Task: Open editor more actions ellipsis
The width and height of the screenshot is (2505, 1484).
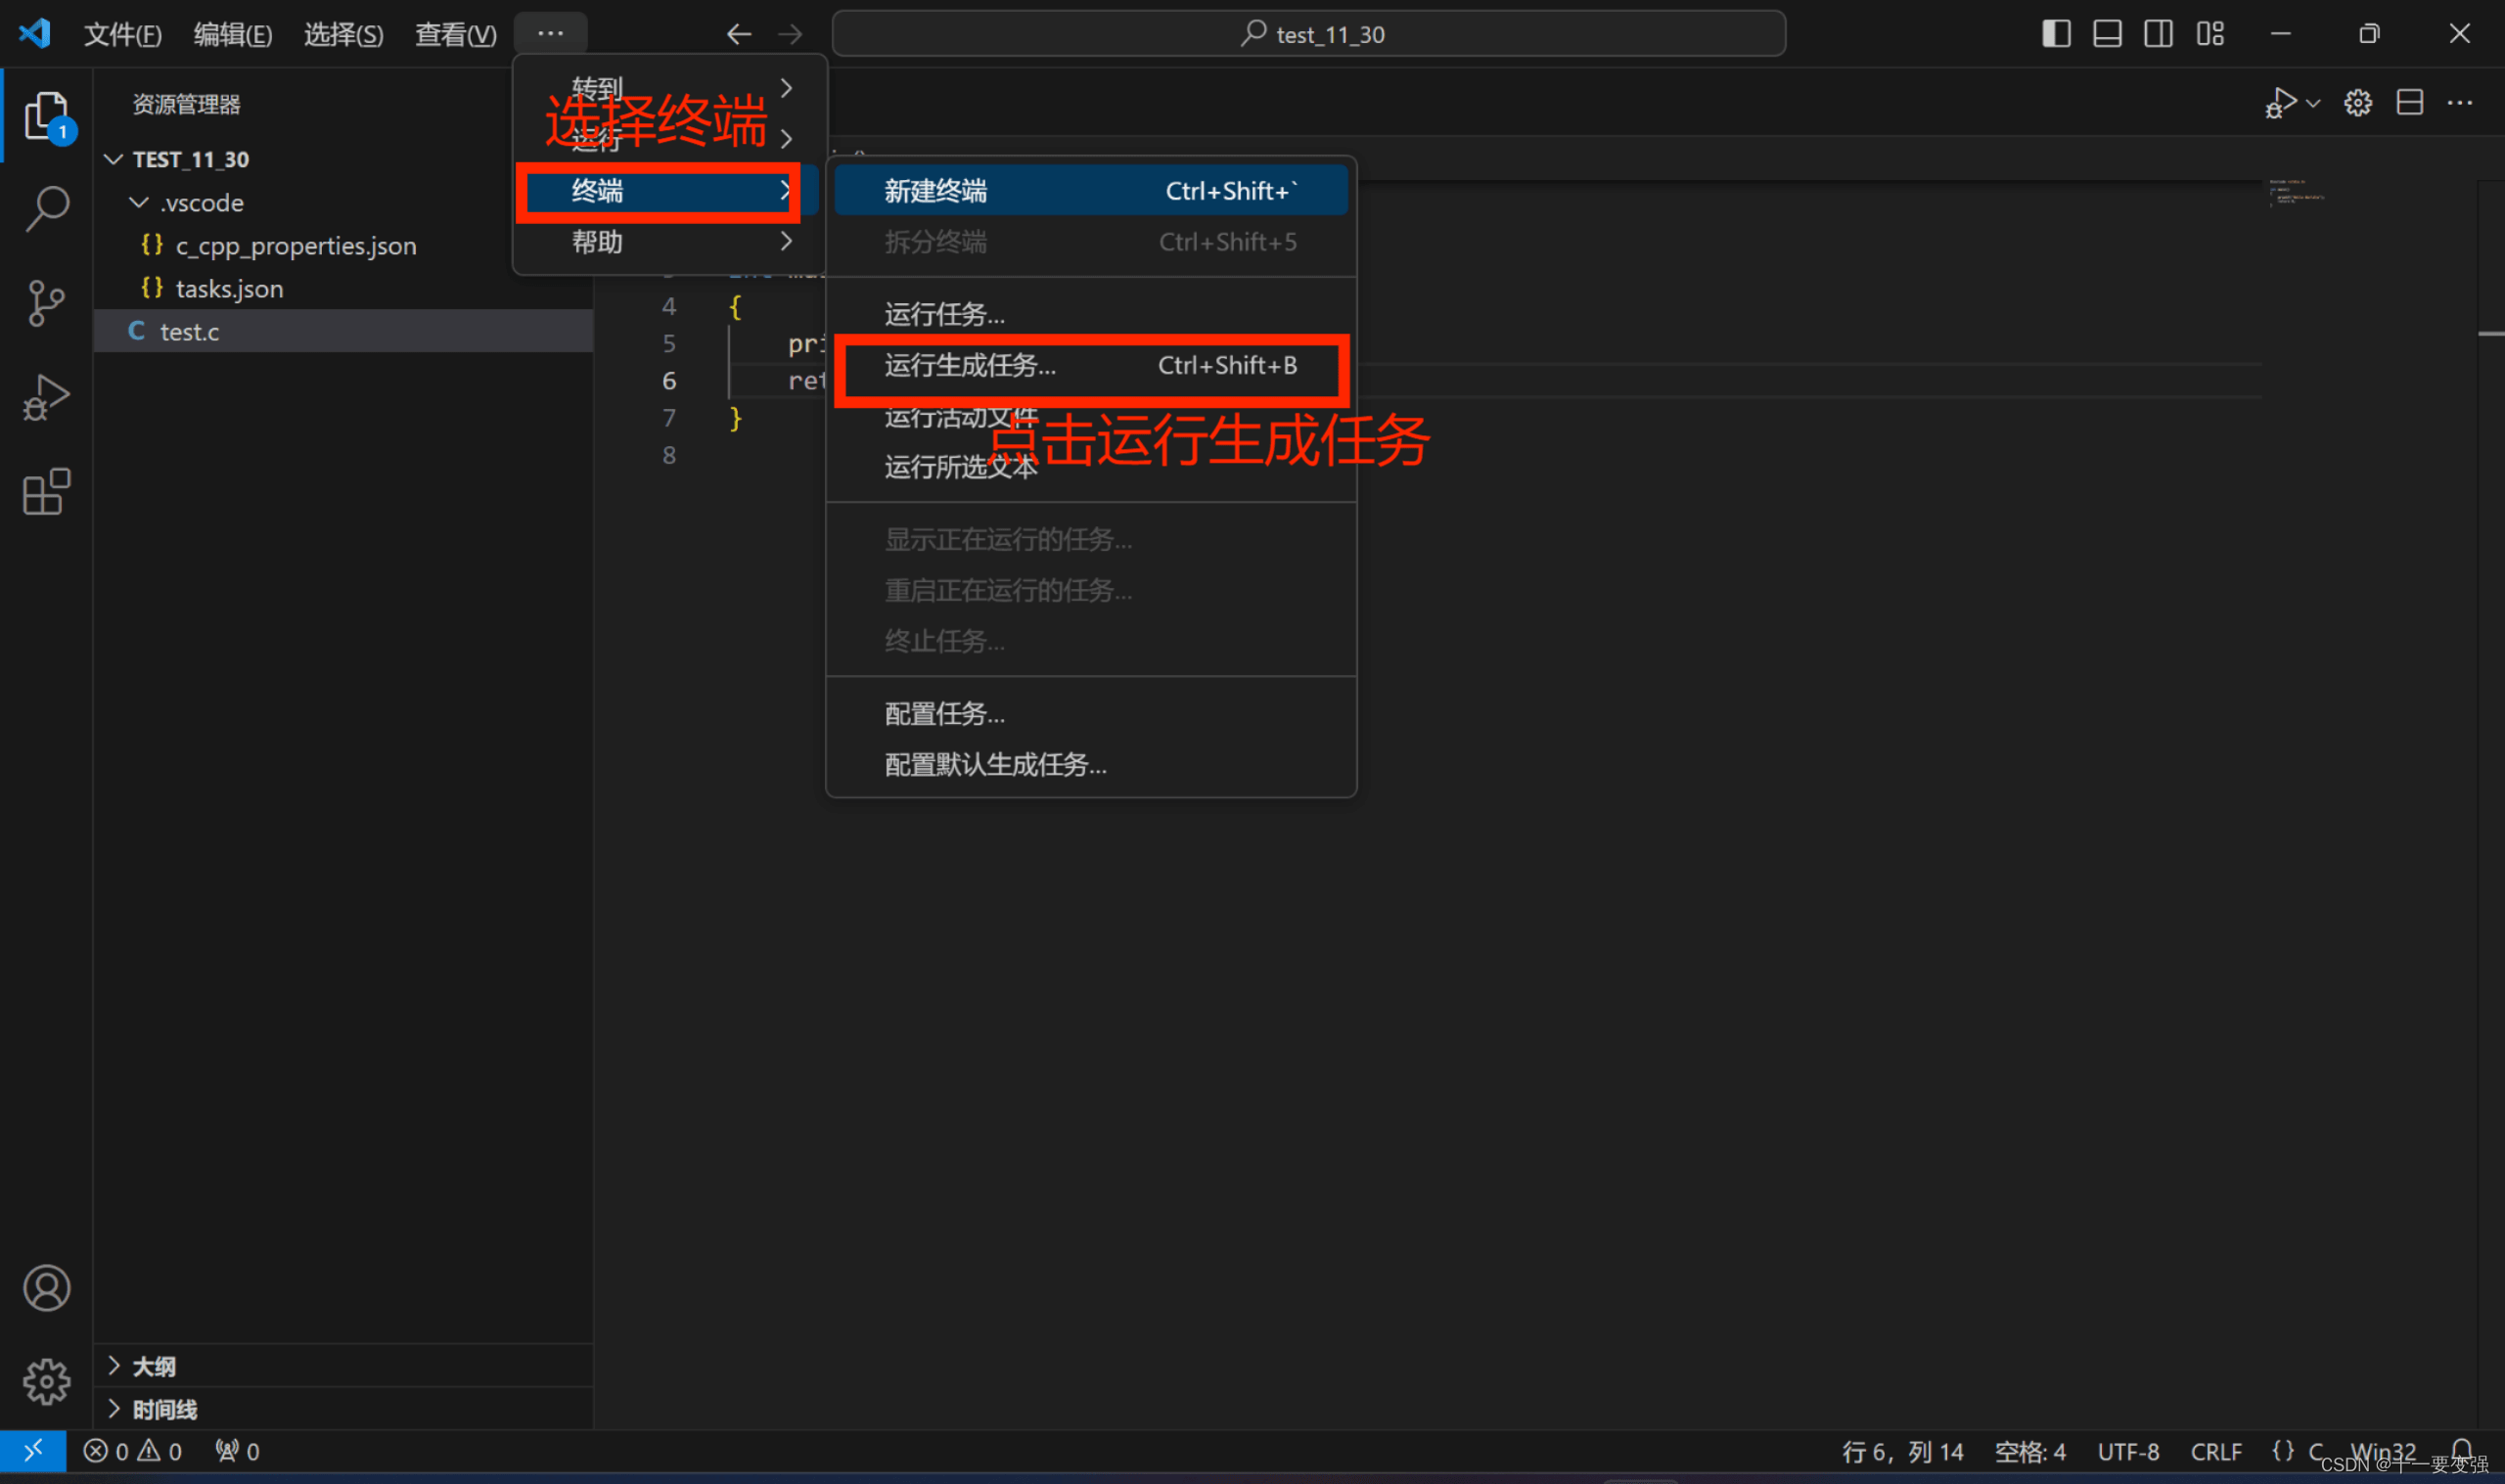Action: pos(2460,102)
